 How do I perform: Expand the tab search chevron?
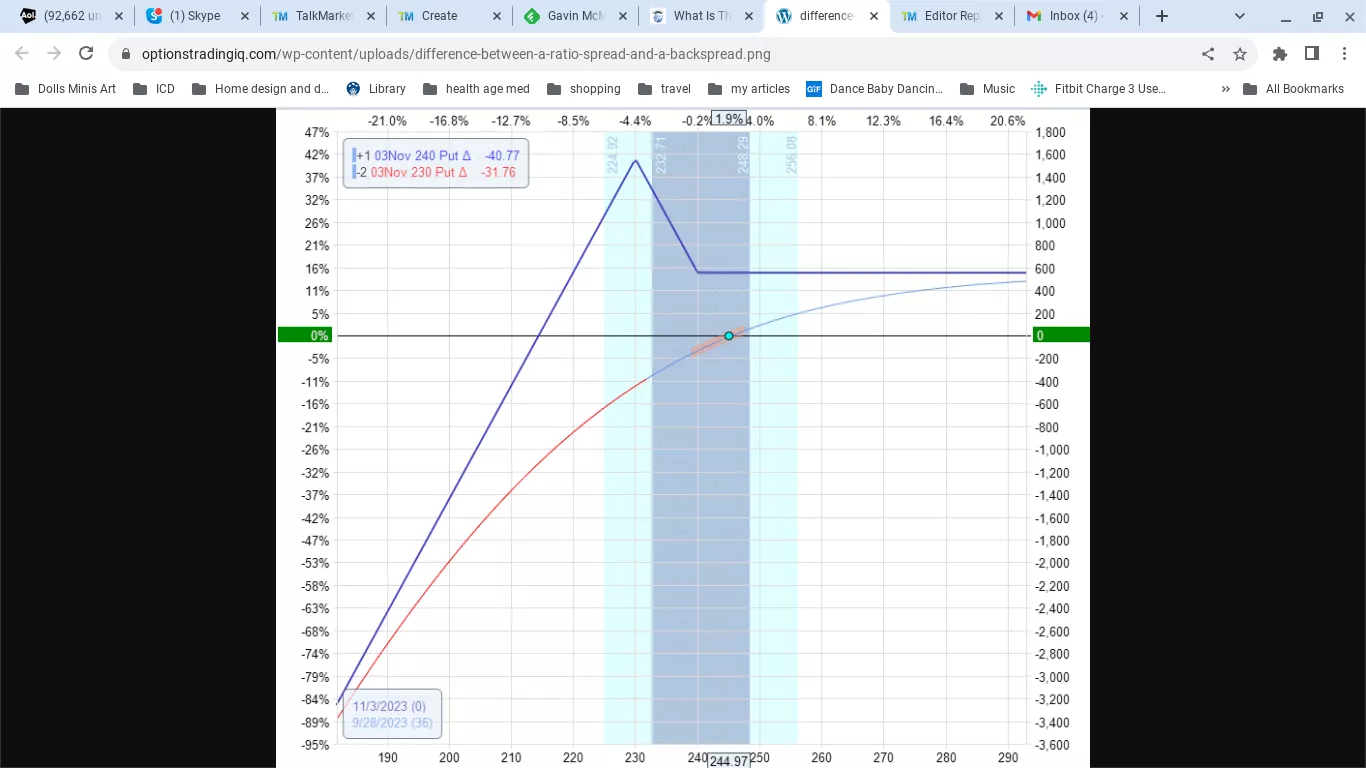(1240, 16)
